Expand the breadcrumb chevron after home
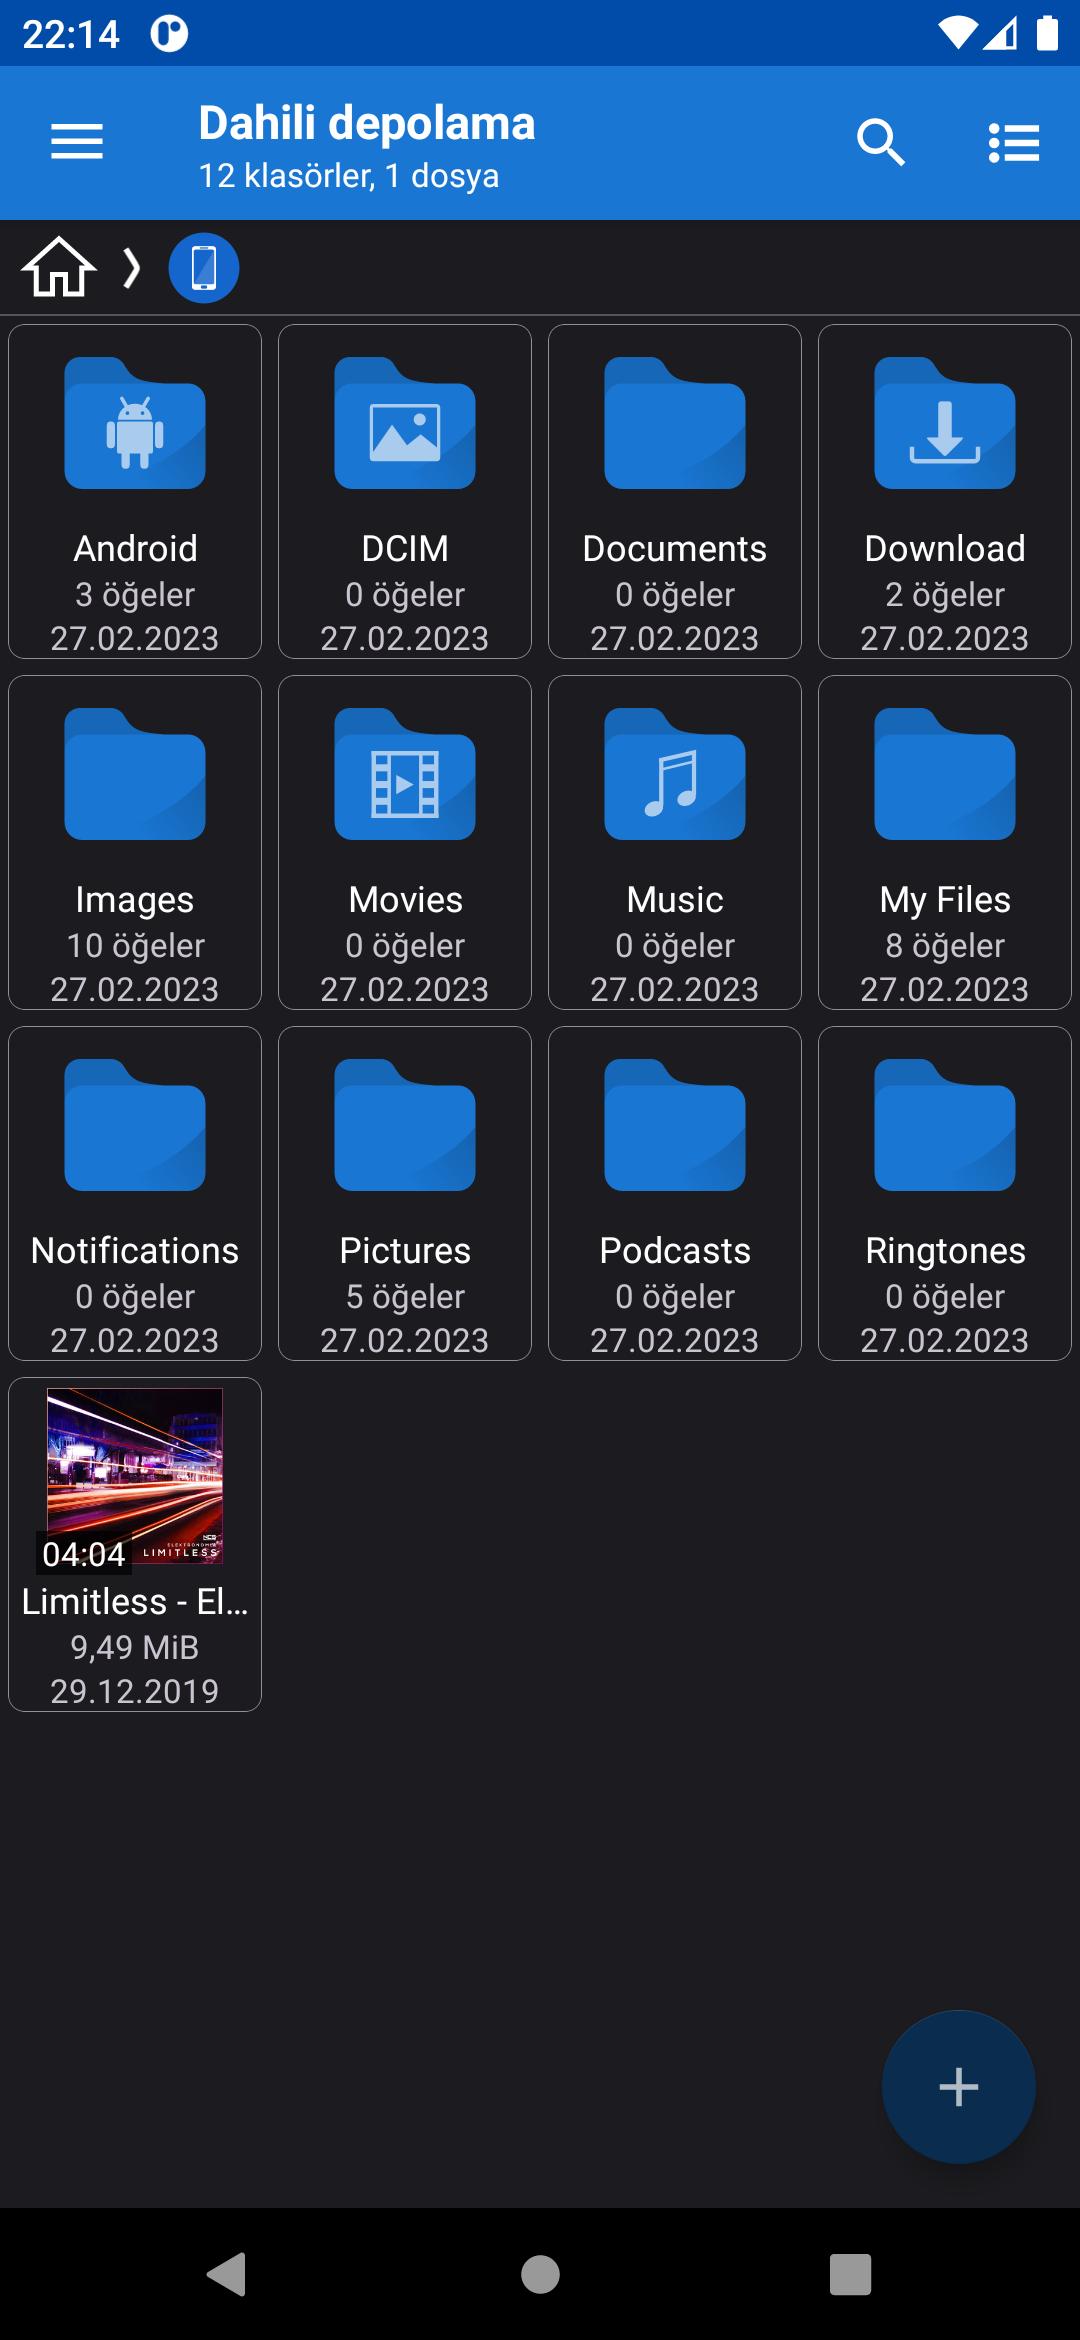 pos(131,268)
